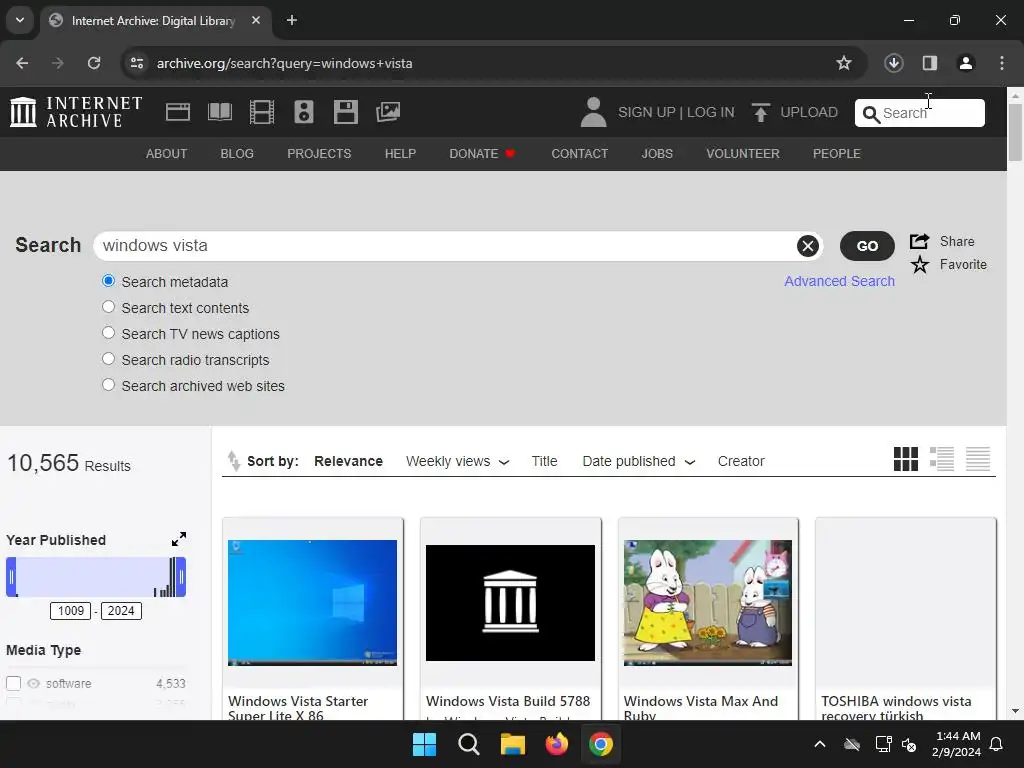Open the Images icon

[388, 112]
